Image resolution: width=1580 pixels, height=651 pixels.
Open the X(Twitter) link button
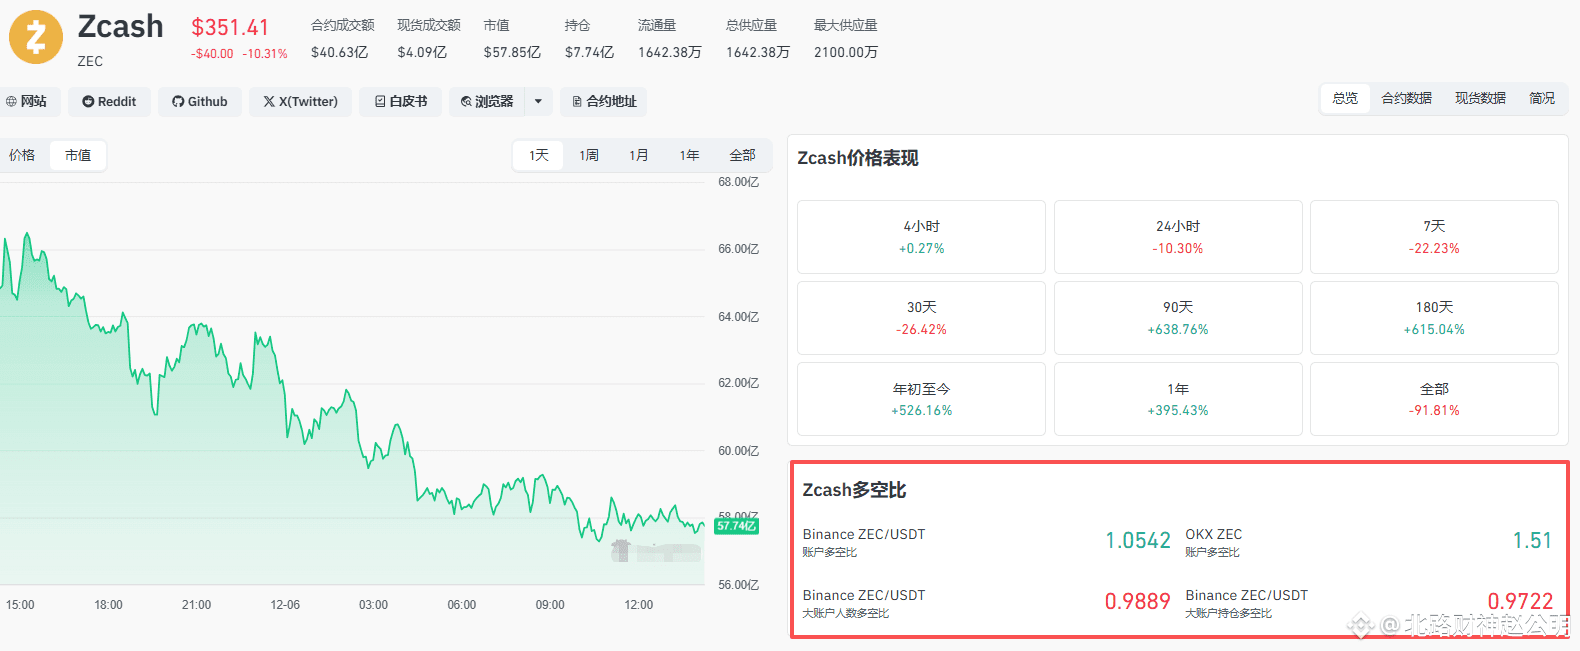tap(300, 101)
